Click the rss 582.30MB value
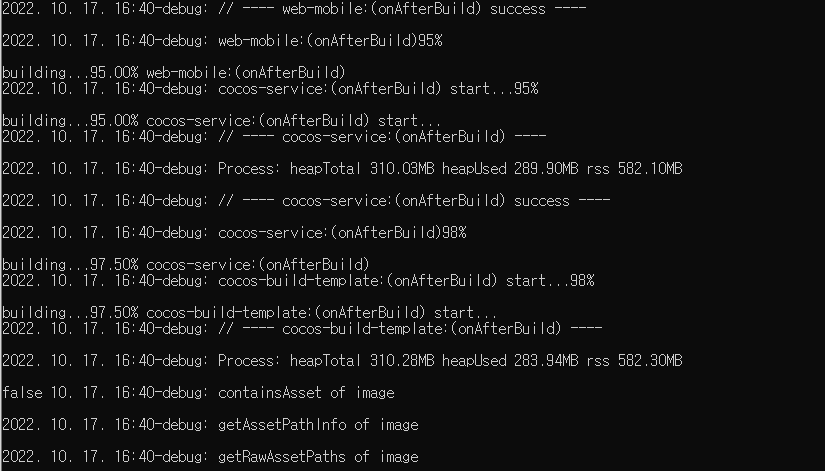 (x=650, y=360)
